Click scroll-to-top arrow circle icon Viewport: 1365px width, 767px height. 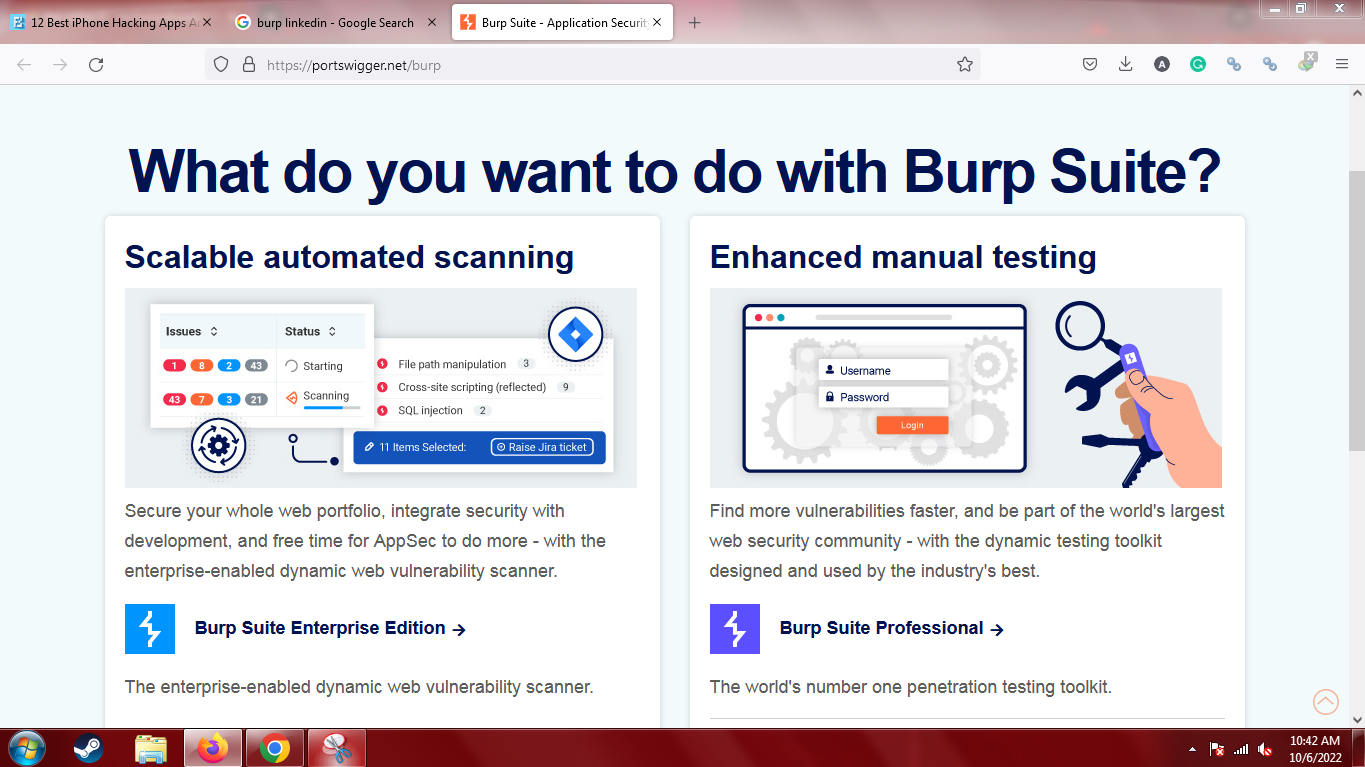[1326, 702]
